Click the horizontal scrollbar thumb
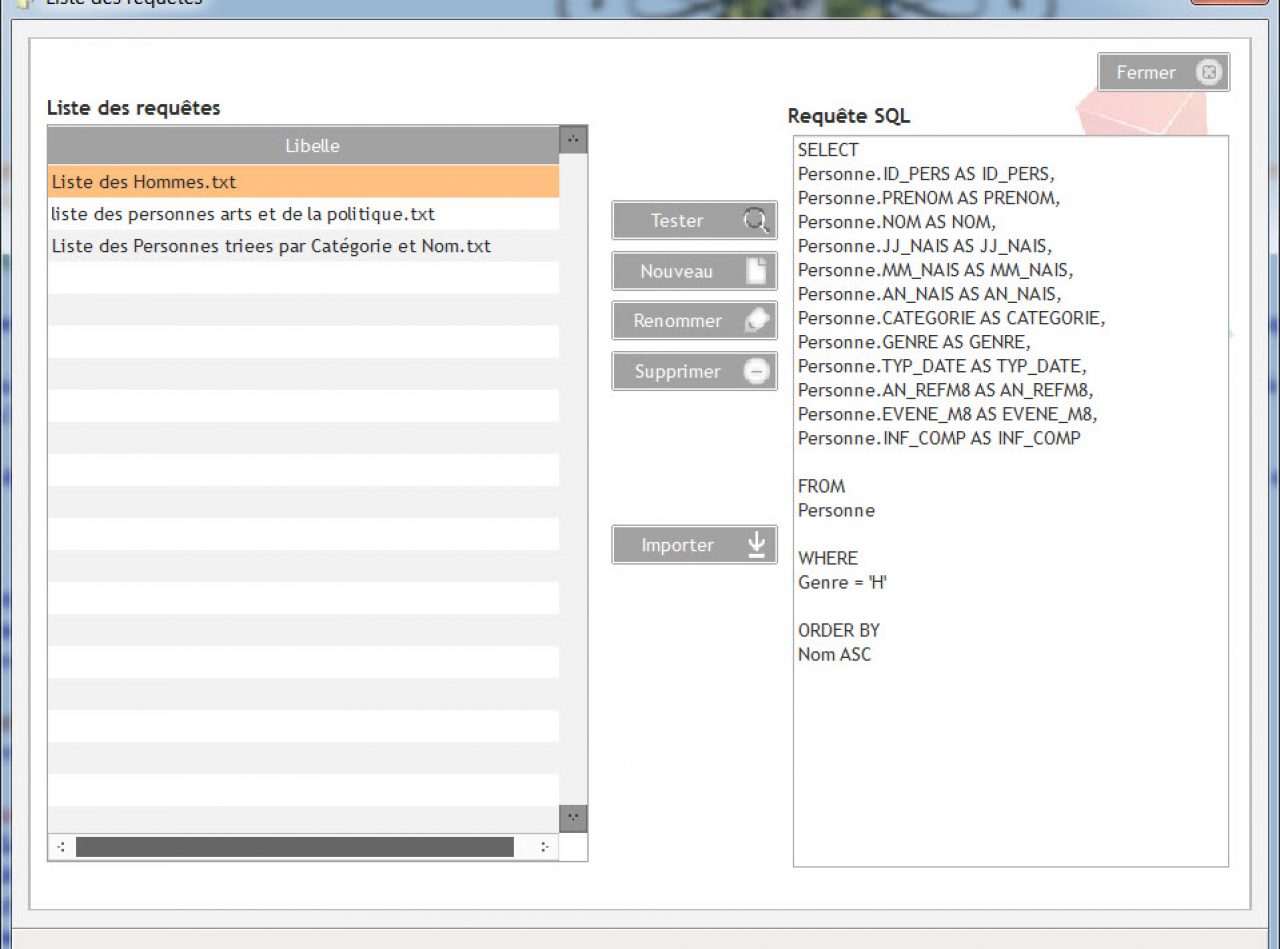Screen dimensions: 1280x949 tap(294, 847)
